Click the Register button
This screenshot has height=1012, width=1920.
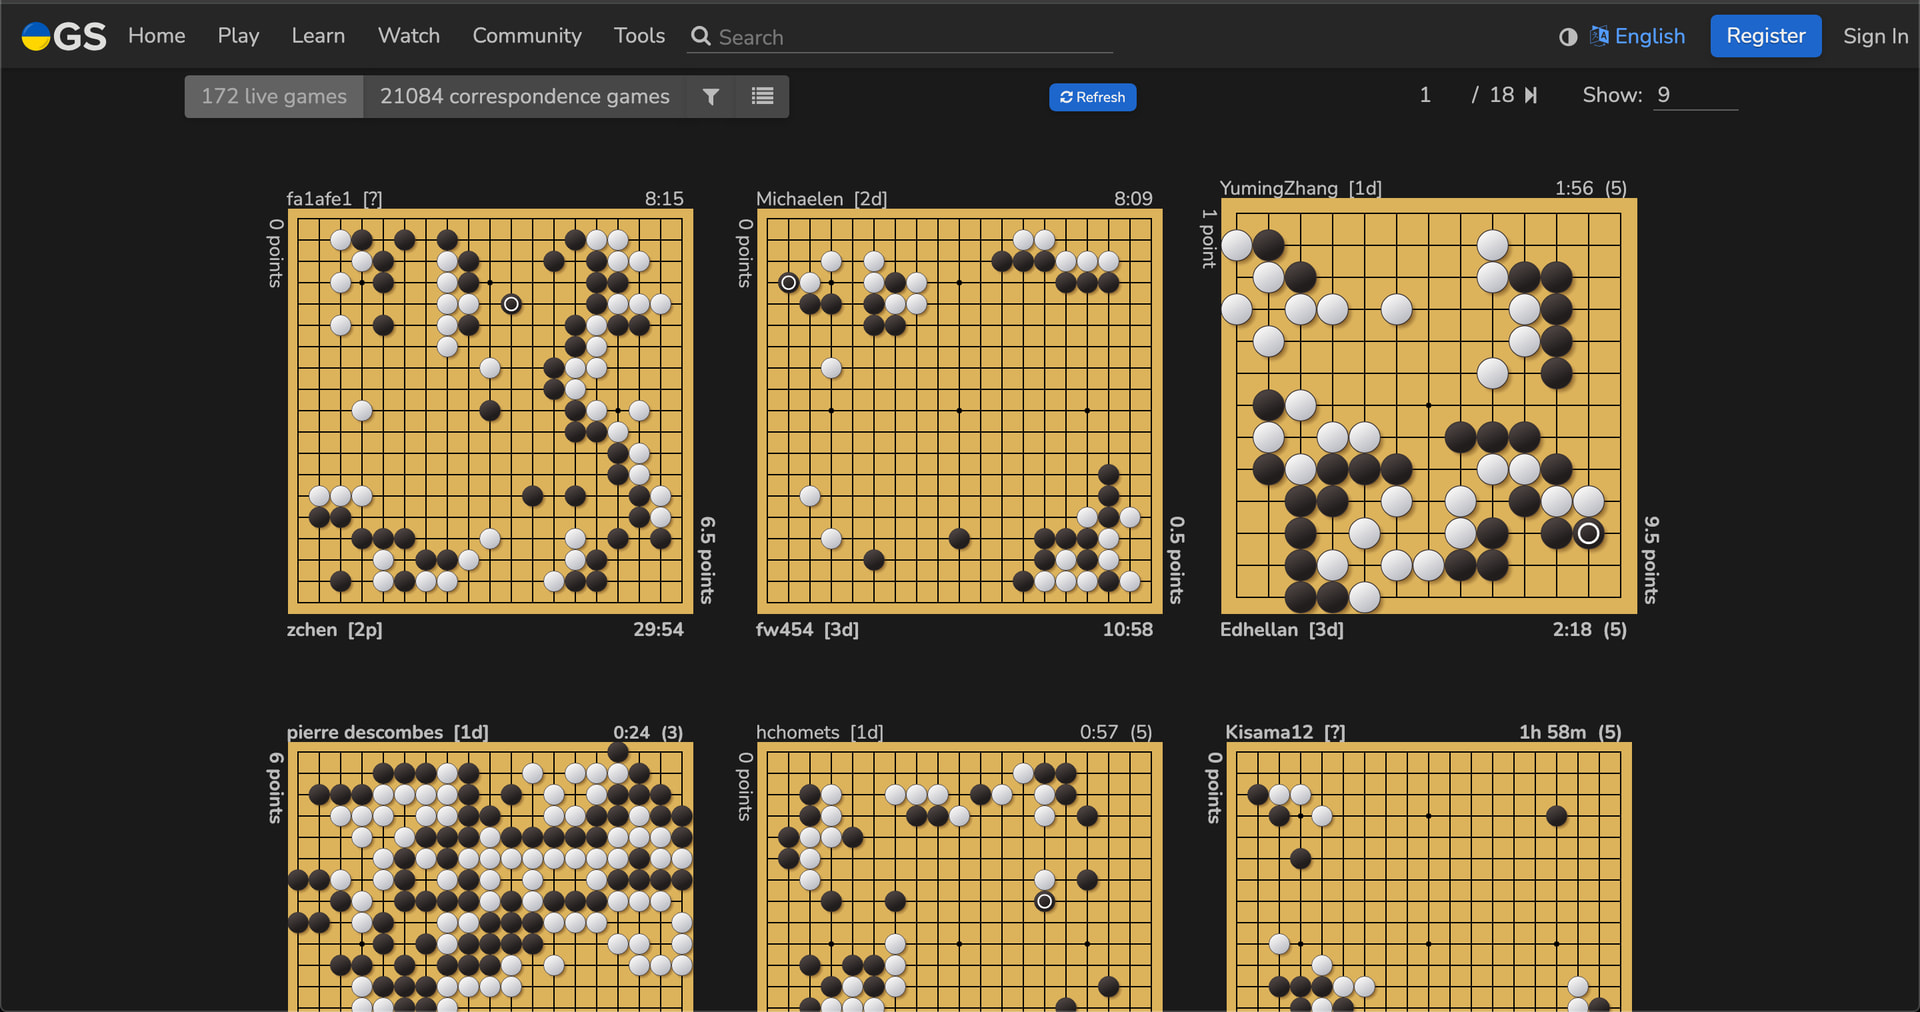click(1765, 36)
